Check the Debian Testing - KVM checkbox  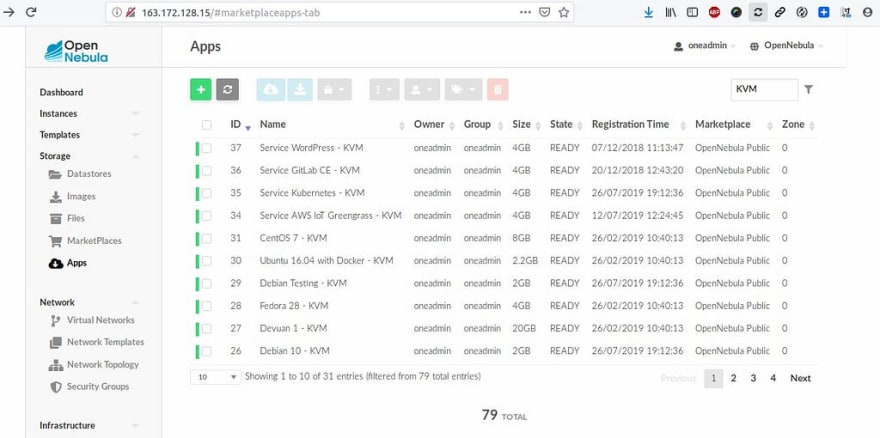[x=207, y=284]
